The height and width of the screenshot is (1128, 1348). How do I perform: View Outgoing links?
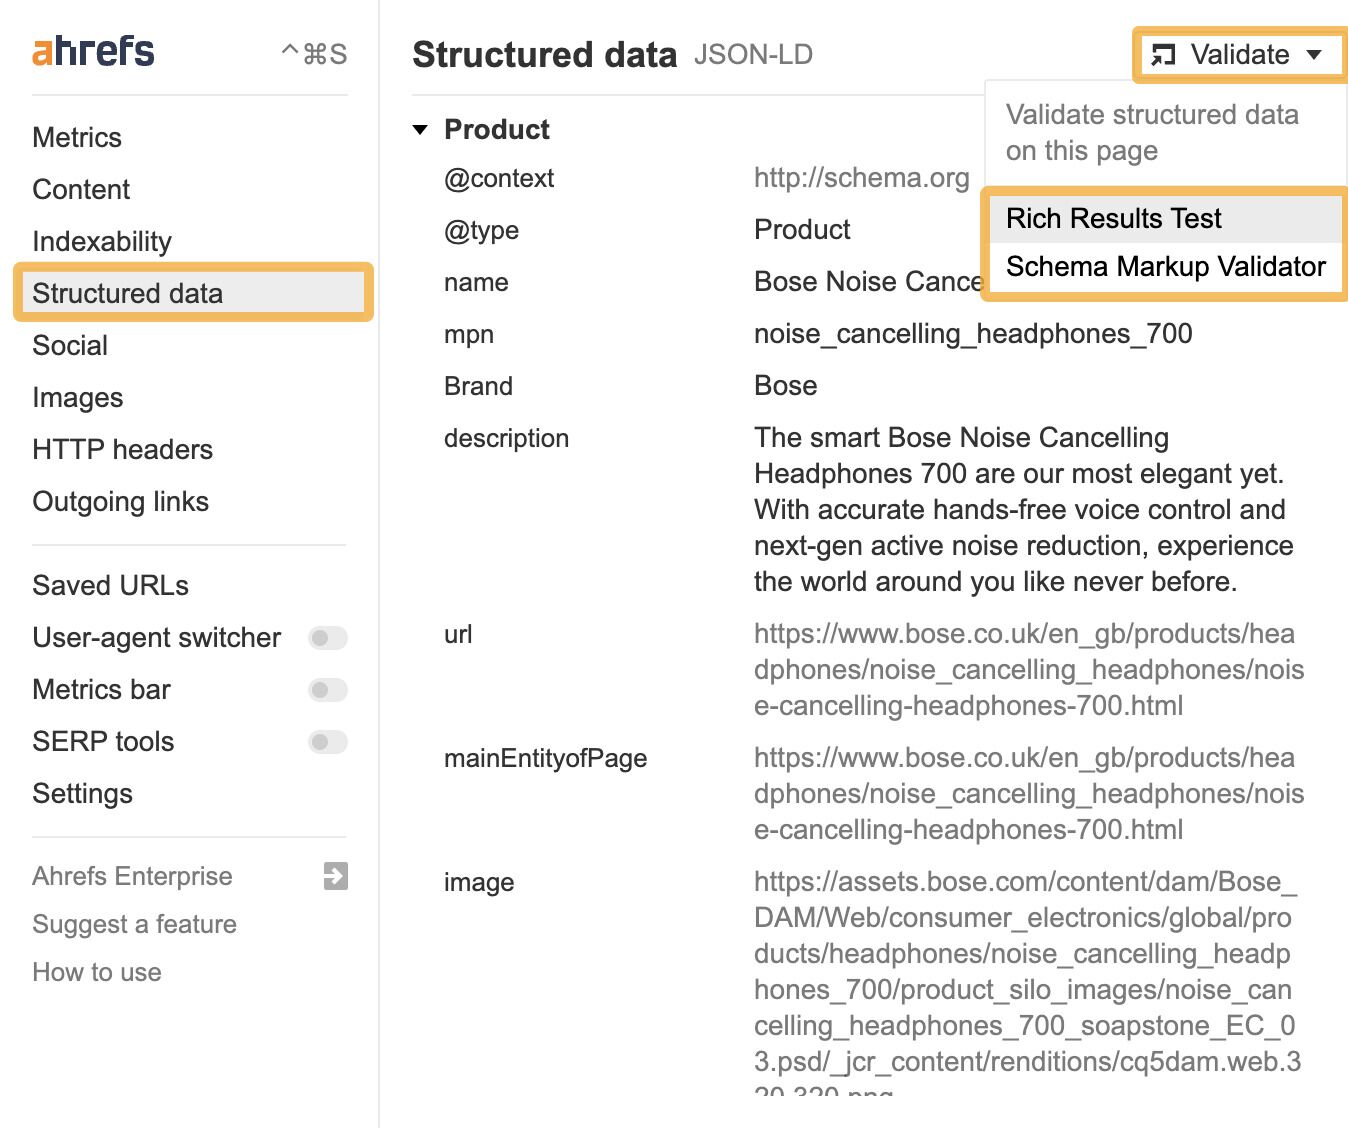pos(120,501)
